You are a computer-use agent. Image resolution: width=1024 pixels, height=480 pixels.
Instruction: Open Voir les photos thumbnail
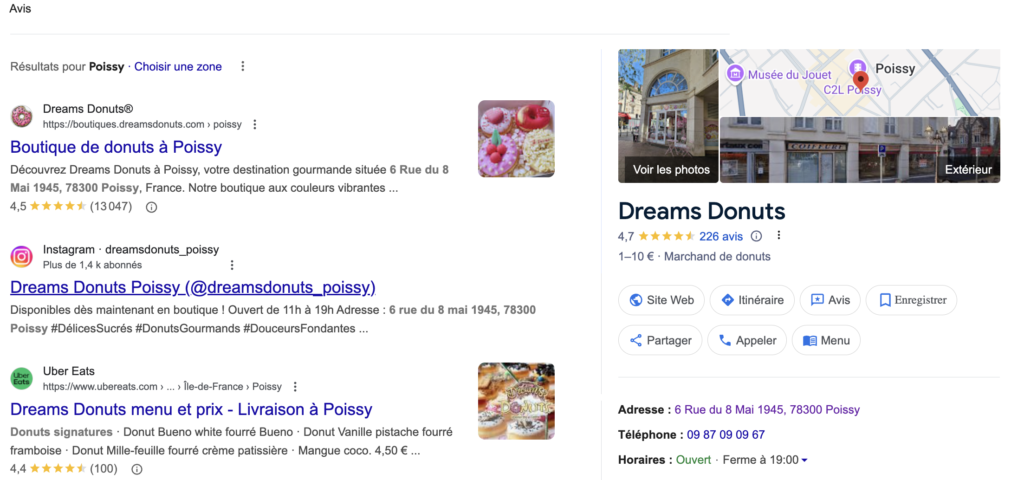tap(669, 116)
